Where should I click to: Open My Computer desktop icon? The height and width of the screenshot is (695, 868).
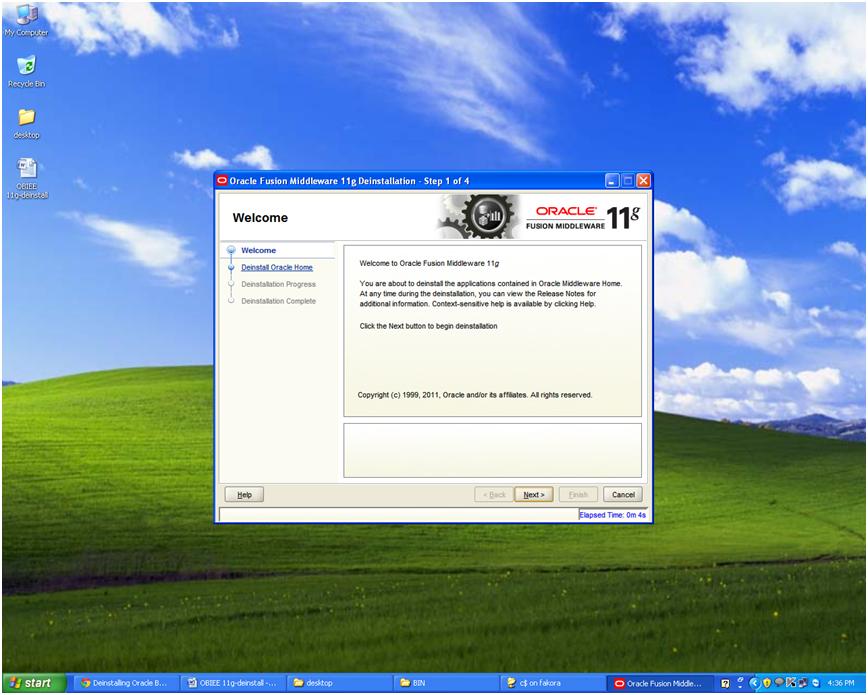point(26,21)
